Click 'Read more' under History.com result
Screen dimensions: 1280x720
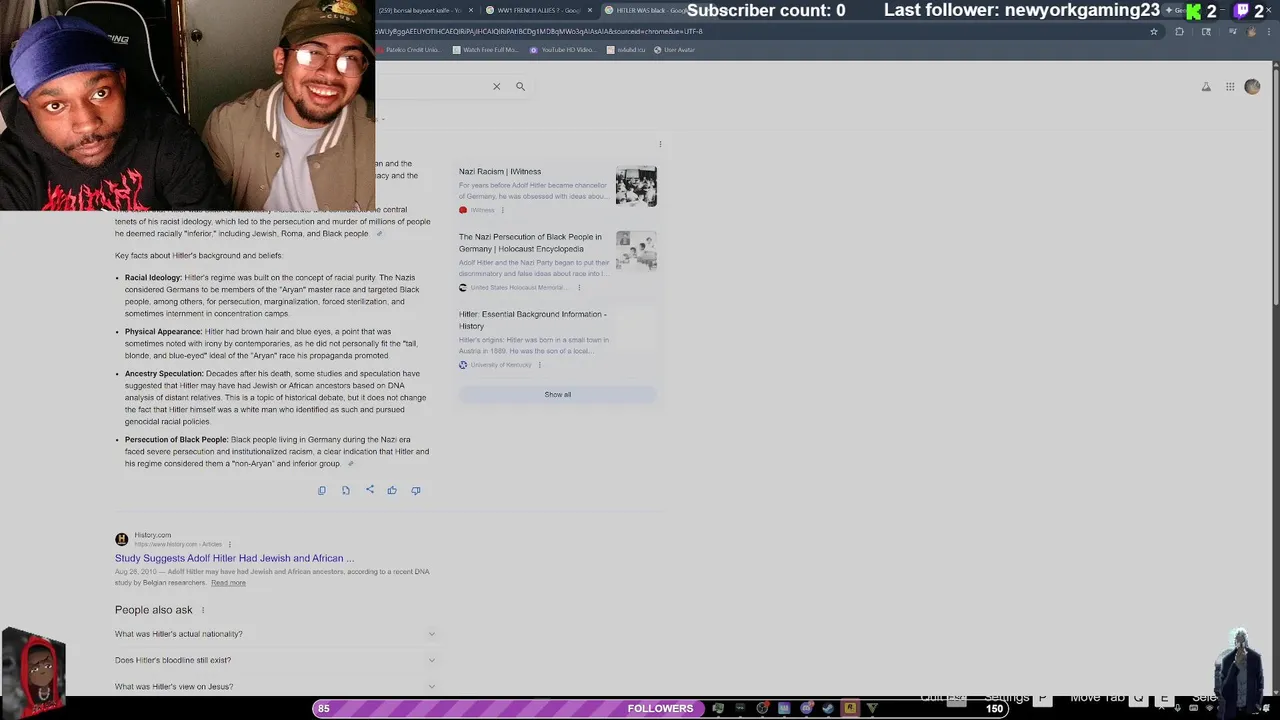228,583
